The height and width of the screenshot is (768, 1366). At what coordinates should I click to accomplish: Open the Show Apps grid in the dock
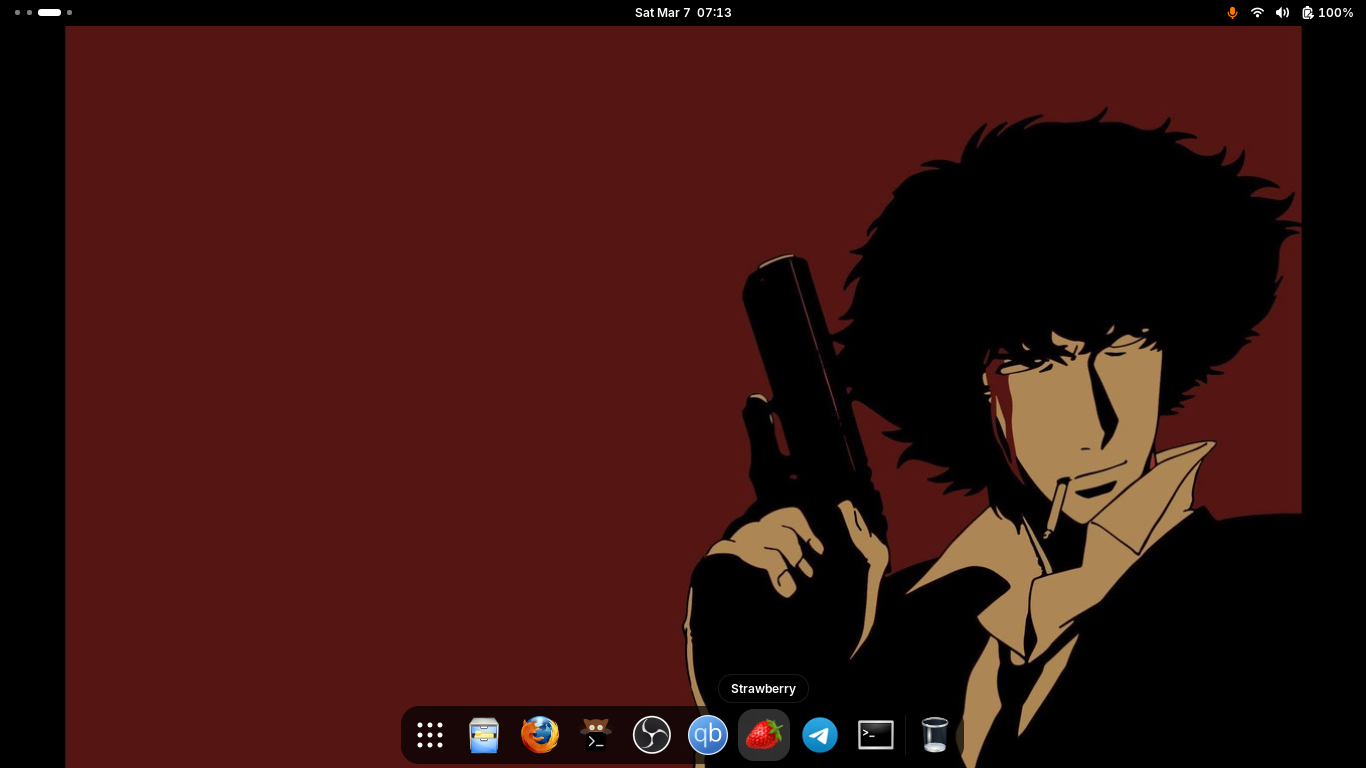(430, 735)
